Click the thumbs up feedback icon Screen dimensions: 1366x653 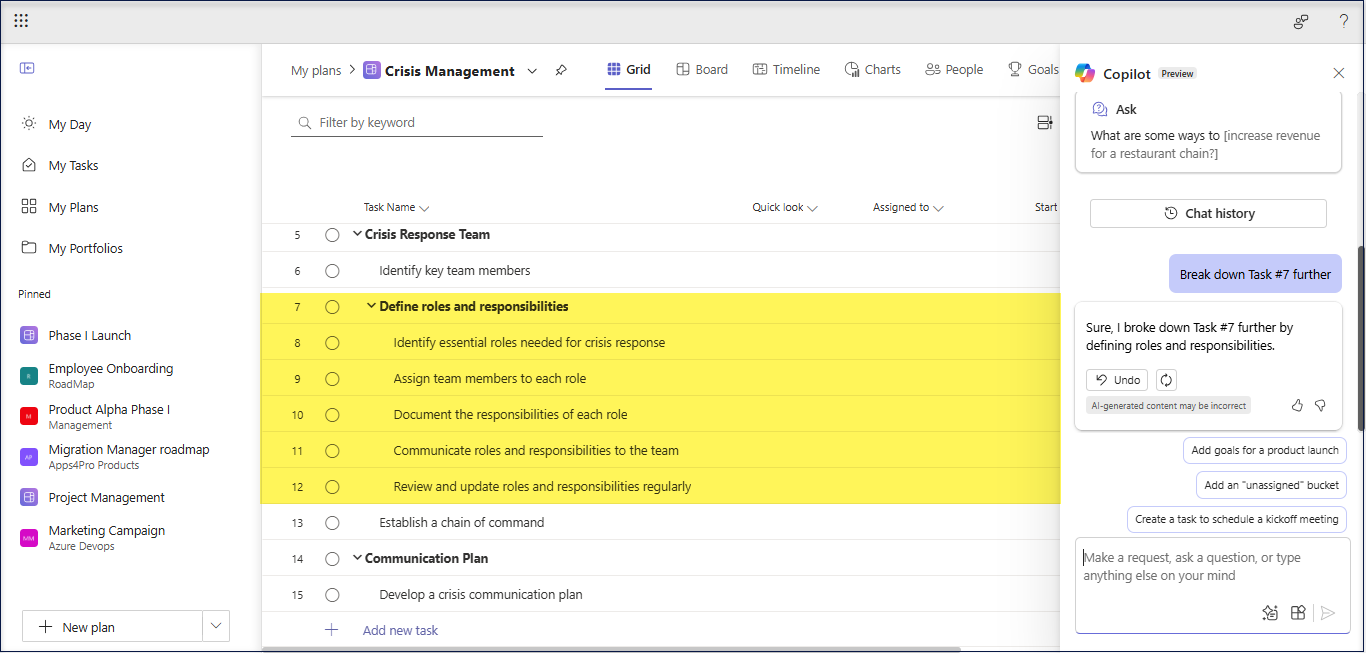(x=1297, y=405)
